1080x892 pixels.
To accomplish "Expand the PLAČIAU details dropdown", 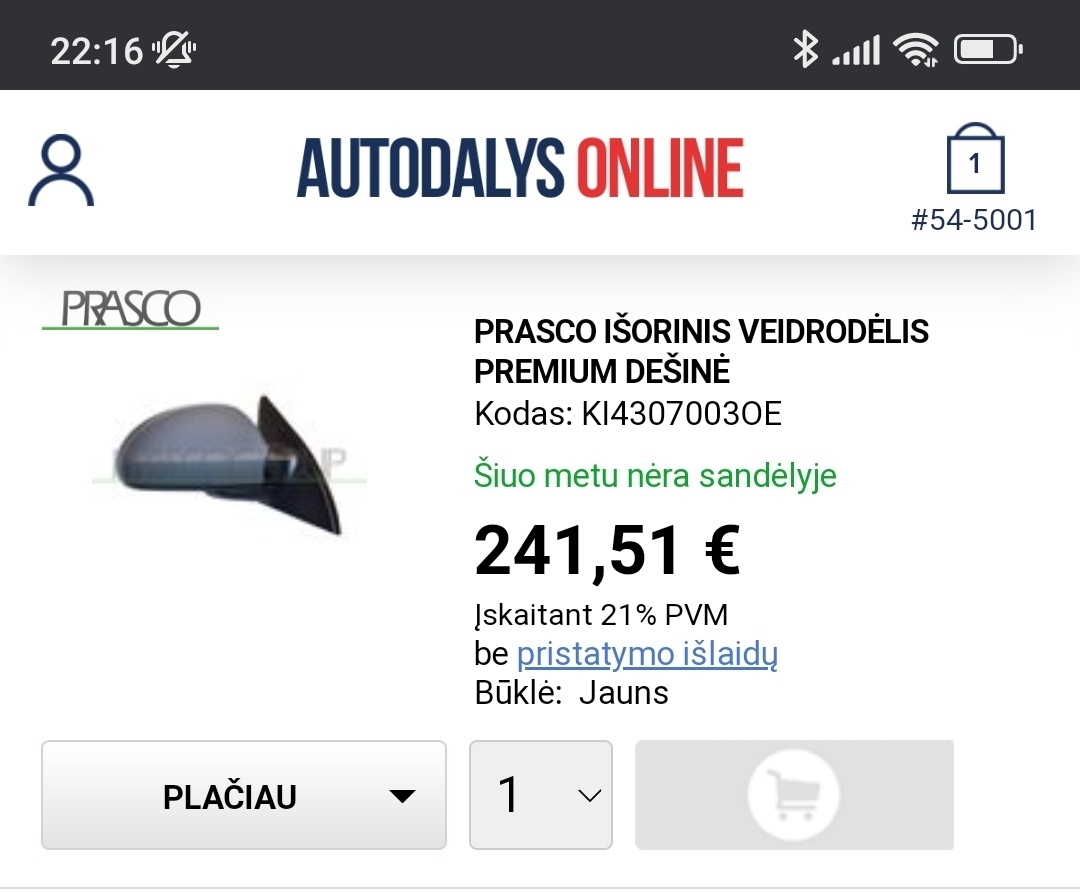I will pyautogui.click(x=244, y=795).
